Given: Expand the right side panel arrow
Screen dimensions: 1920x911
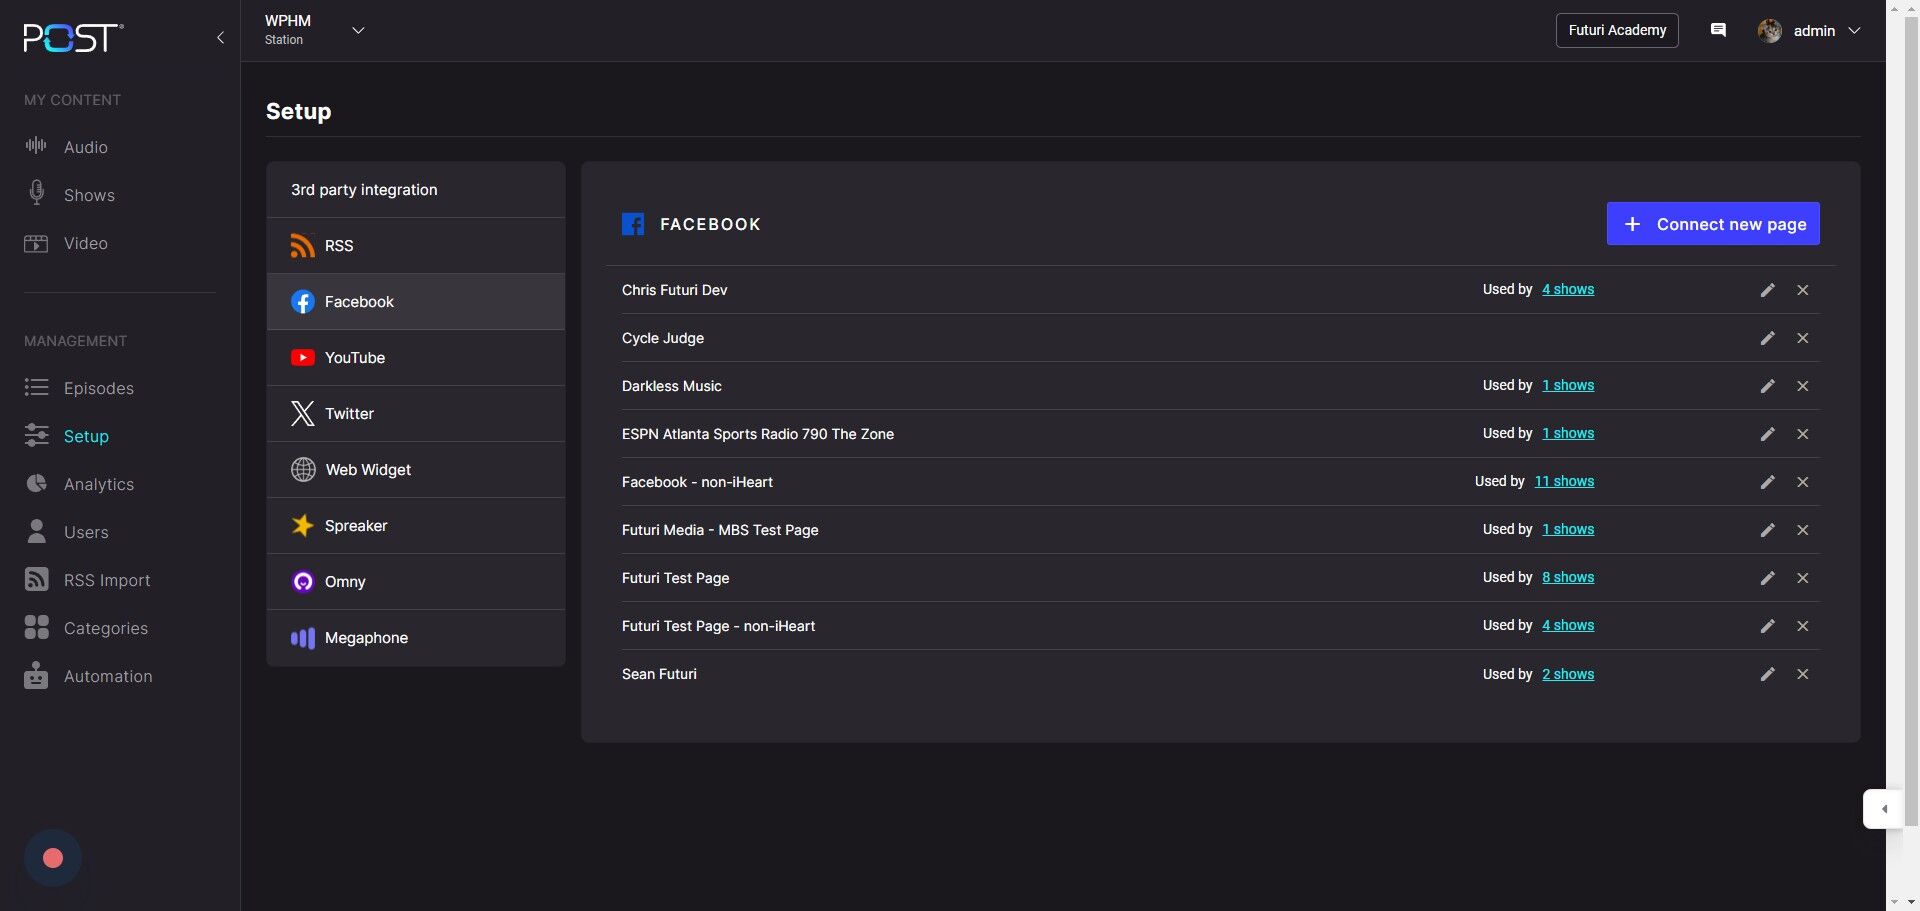Looking at the screenshot, I should click(x=1883, y=809).
